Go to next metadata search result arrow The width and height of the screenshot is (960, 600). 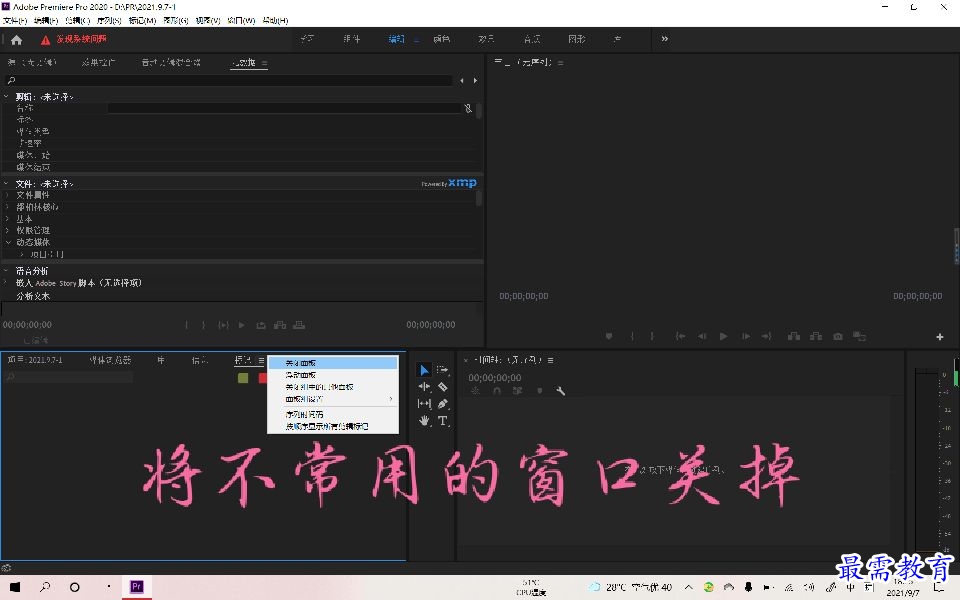(475, 80)
